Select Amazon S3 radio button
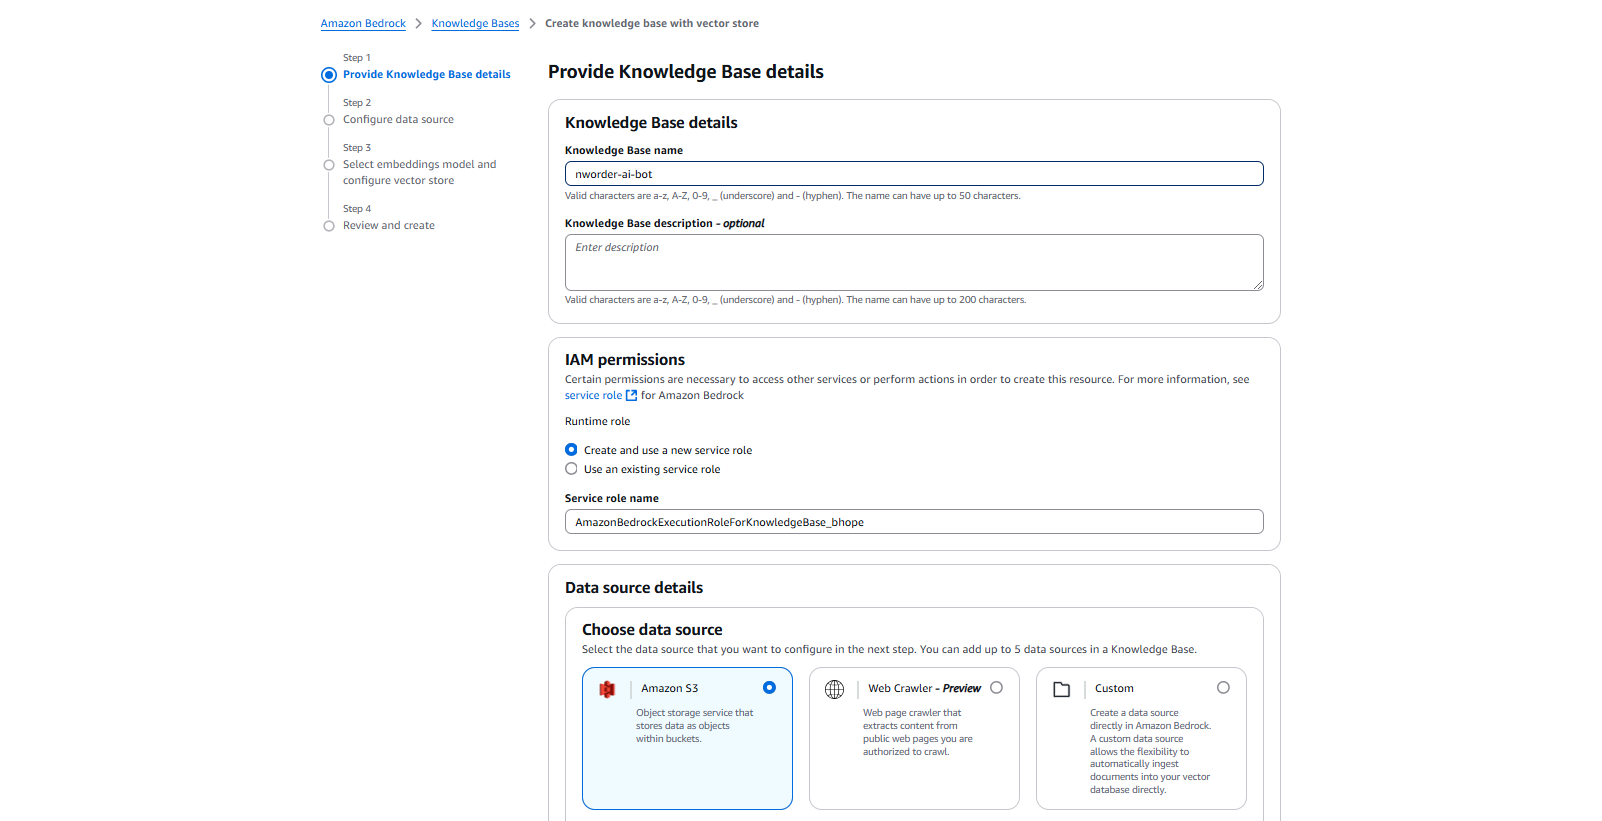Image resolution: width=1602 pixels, height=821 pixels. 769,688
